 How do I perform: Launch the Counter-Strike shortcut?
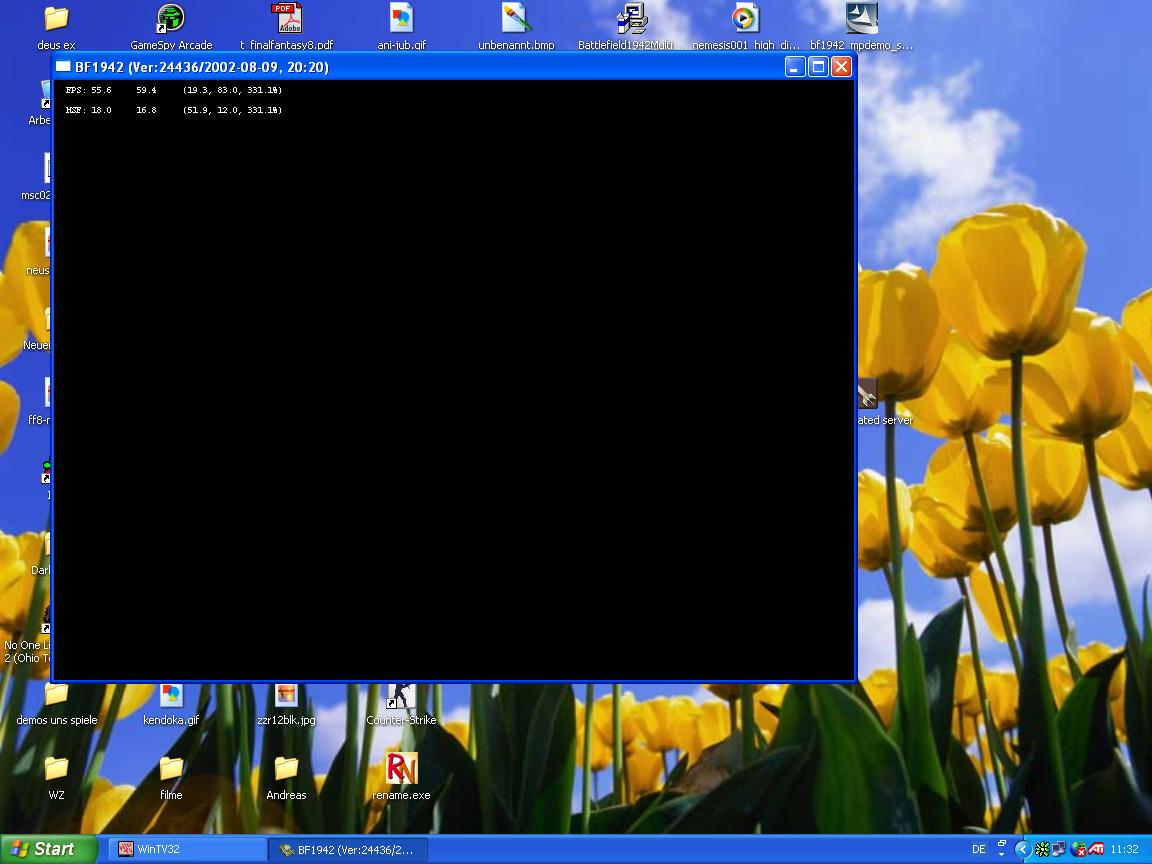click(401, 696)
